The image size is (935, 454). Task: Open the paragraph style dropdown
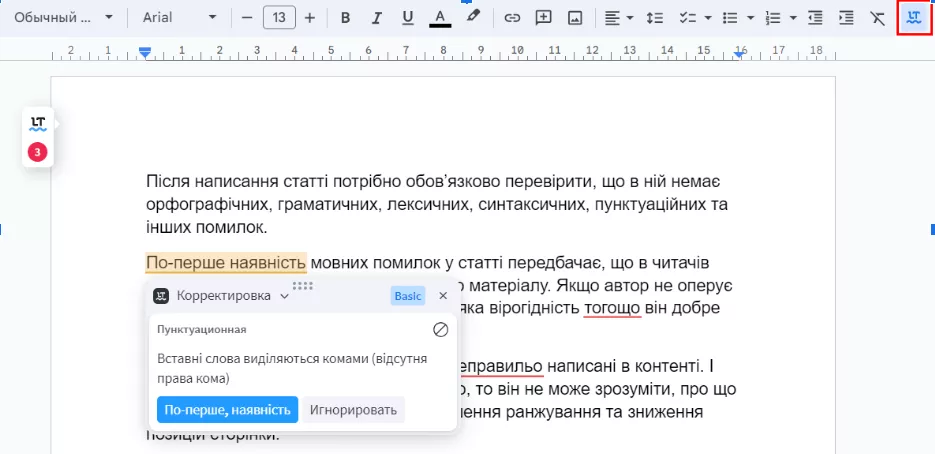pos(63,18)
